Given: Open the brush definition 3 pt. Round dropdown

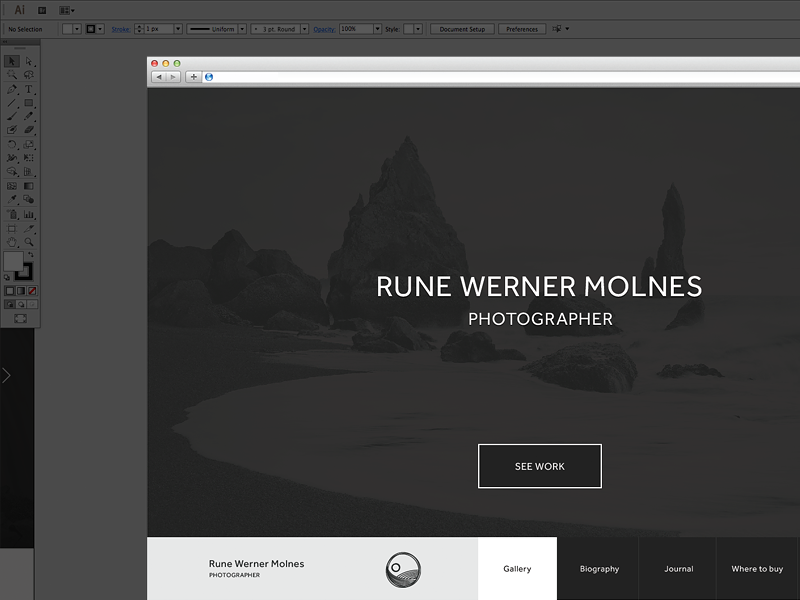Looking at the screenshot, I should [x=304, y=29].
